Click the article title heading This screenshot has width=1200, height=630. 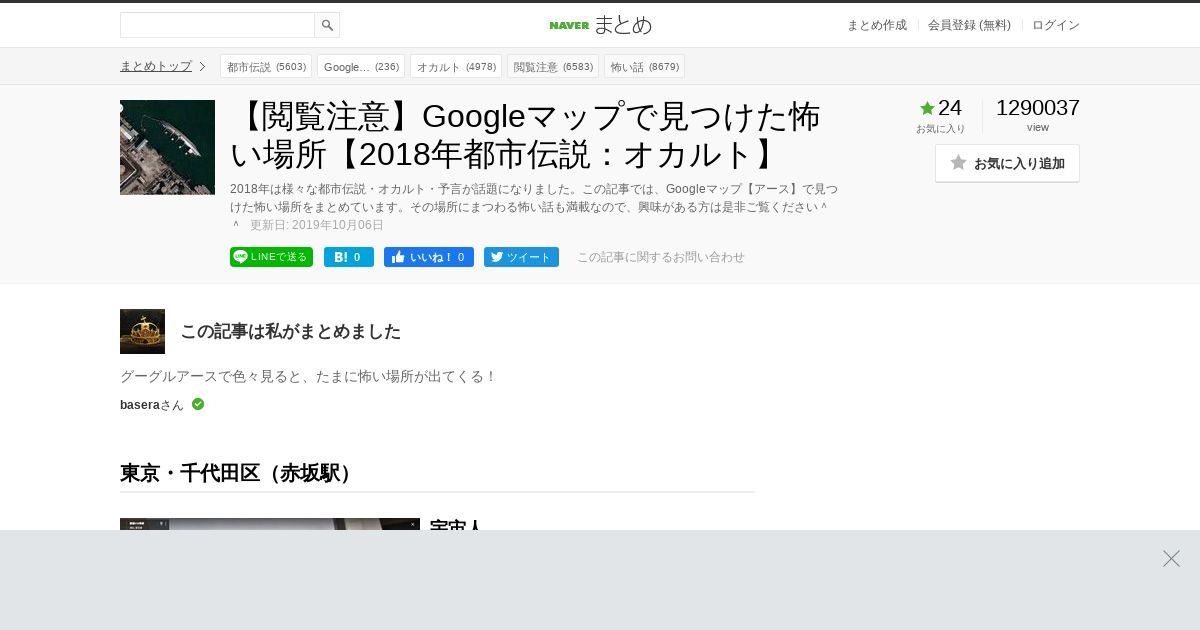(x=526, y=135)
